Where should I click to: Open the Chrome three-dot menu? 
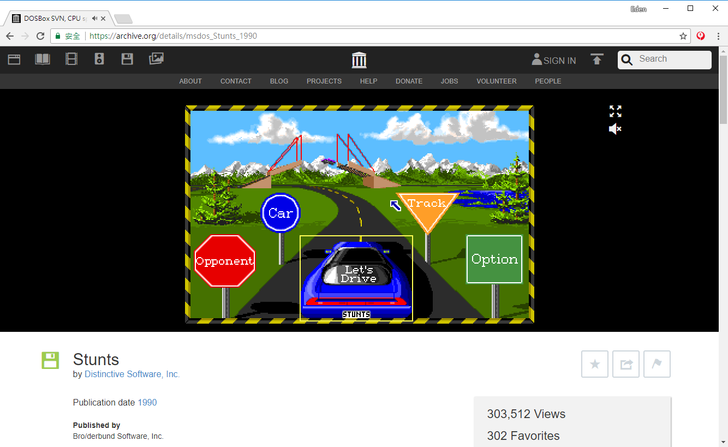pyautogui.click(x=717, y=36)
